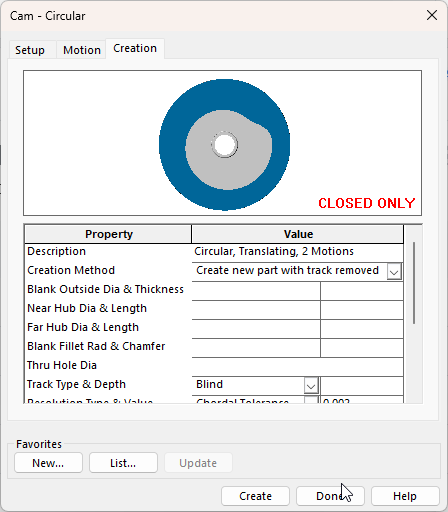Open Help for the cam dialog
This screenshot has height=512, width=448.
[x=405, y=496]
